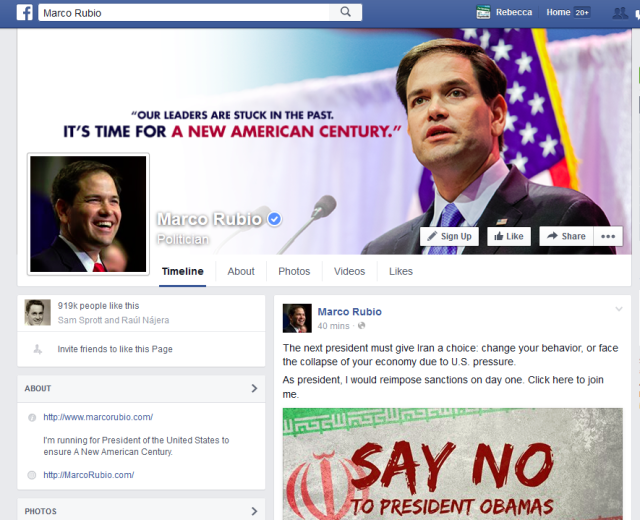This screenshot has height=520, width=640.
Task: Click the invite friends person icon
Action: pyautogui.click(x=38, y=349)
